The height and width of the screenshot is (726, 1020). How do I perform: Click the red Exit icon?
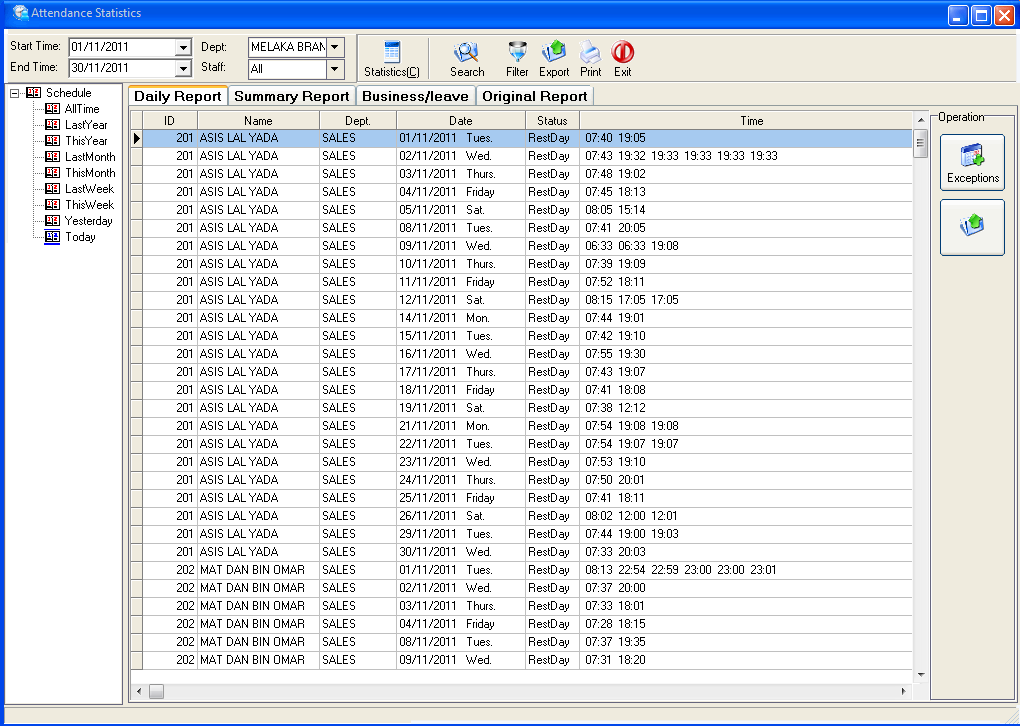[x=623, y=51]
